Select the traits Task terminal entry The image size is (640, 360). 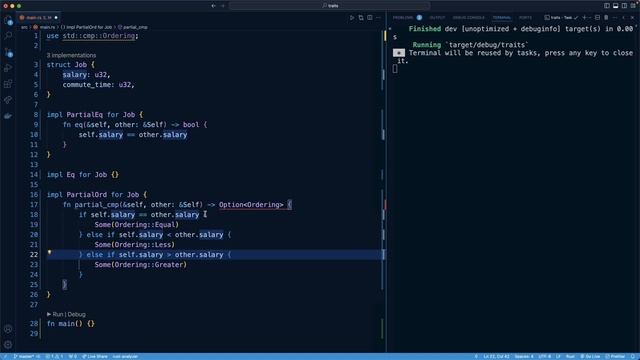(561, 18)
